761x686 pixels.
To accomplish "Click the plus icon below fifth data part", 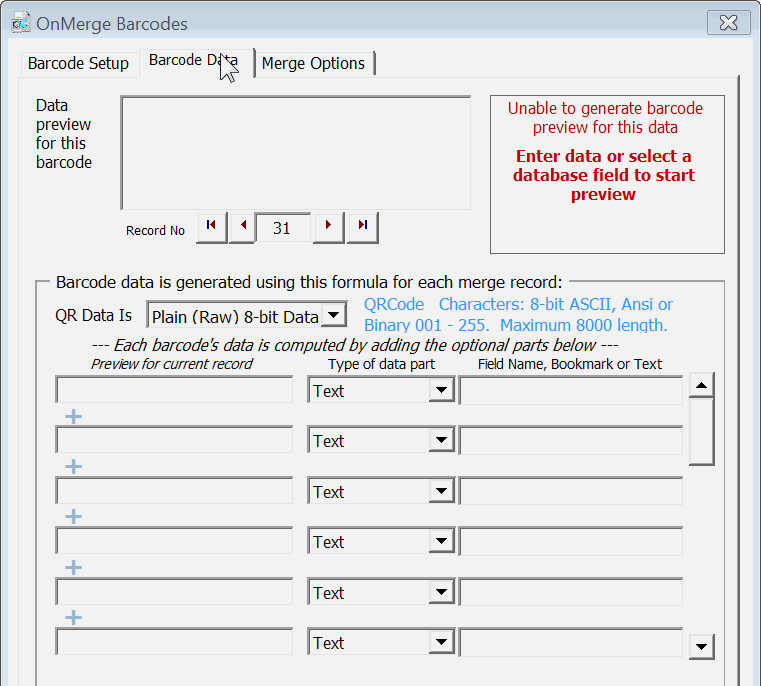I will click(x=73, y=618).
